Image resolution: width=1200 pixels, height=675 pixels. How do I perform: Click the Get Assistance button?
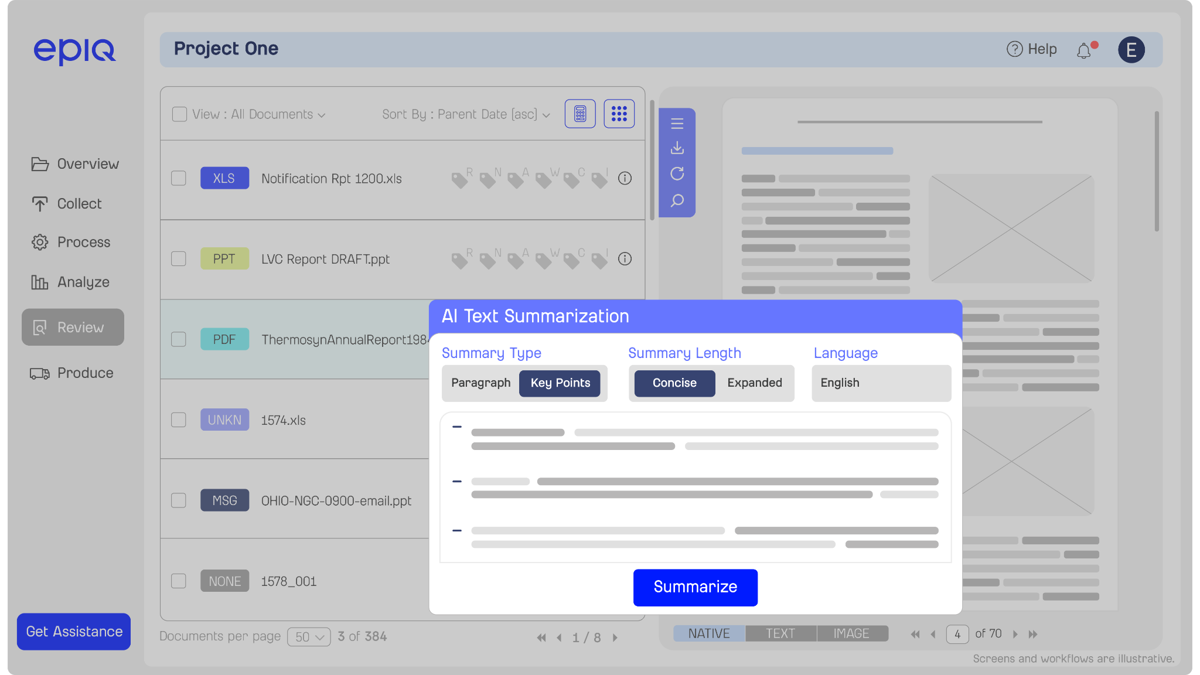(74, 632)
